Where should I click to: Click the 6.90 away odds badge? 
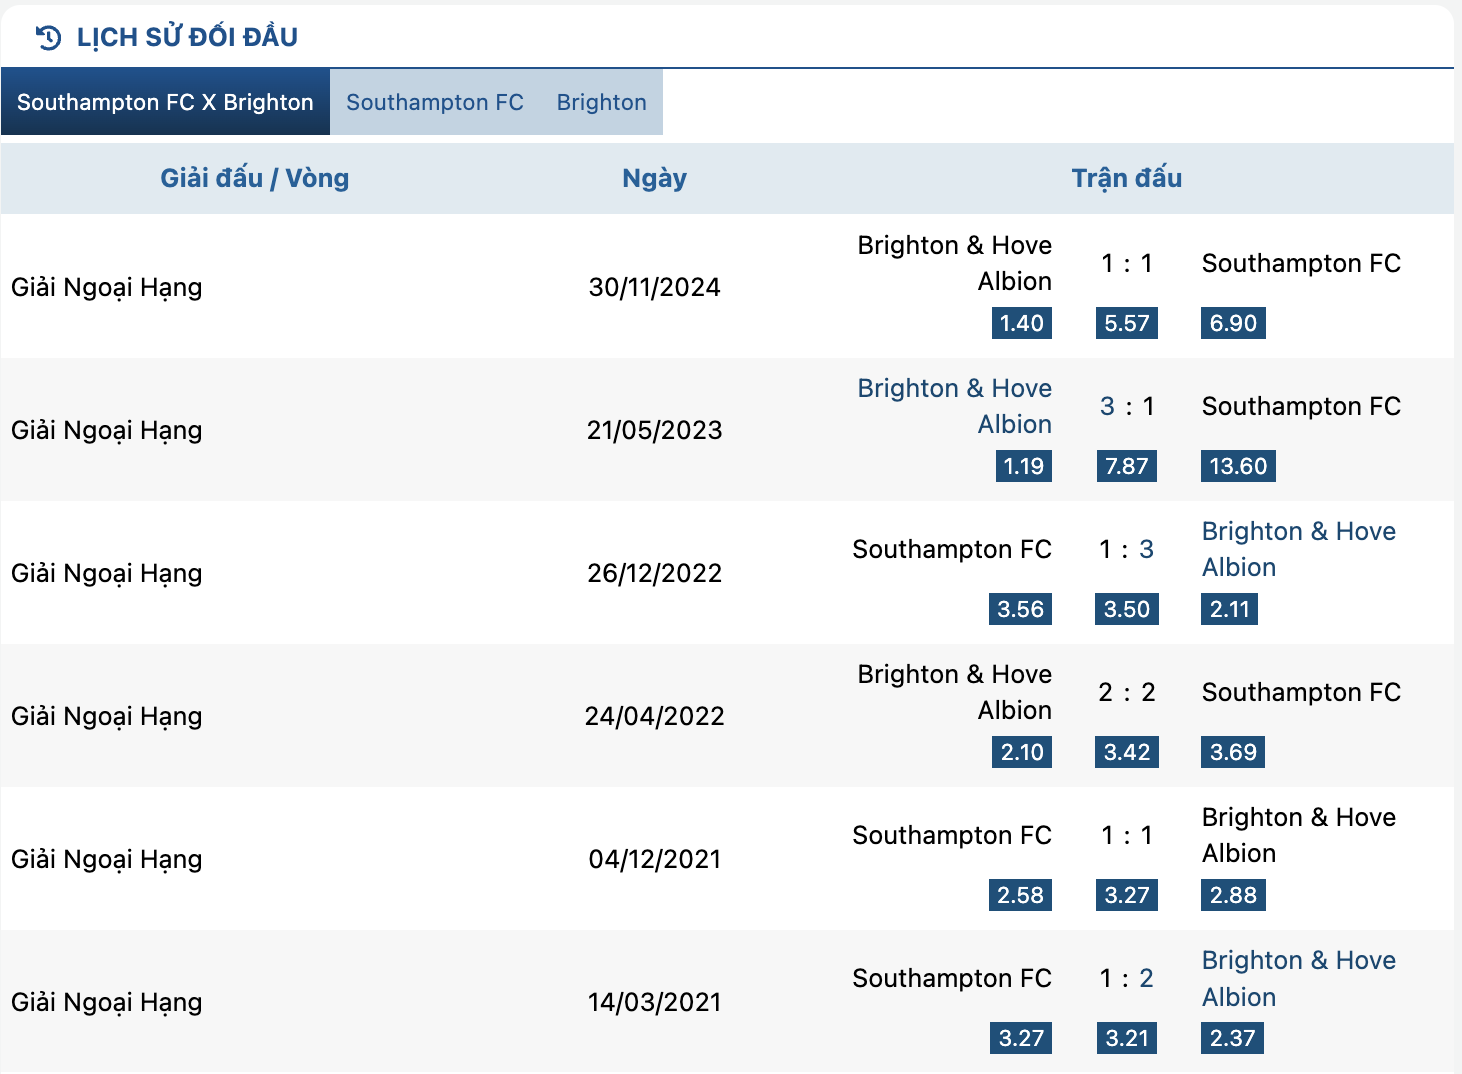point(1233,323)
